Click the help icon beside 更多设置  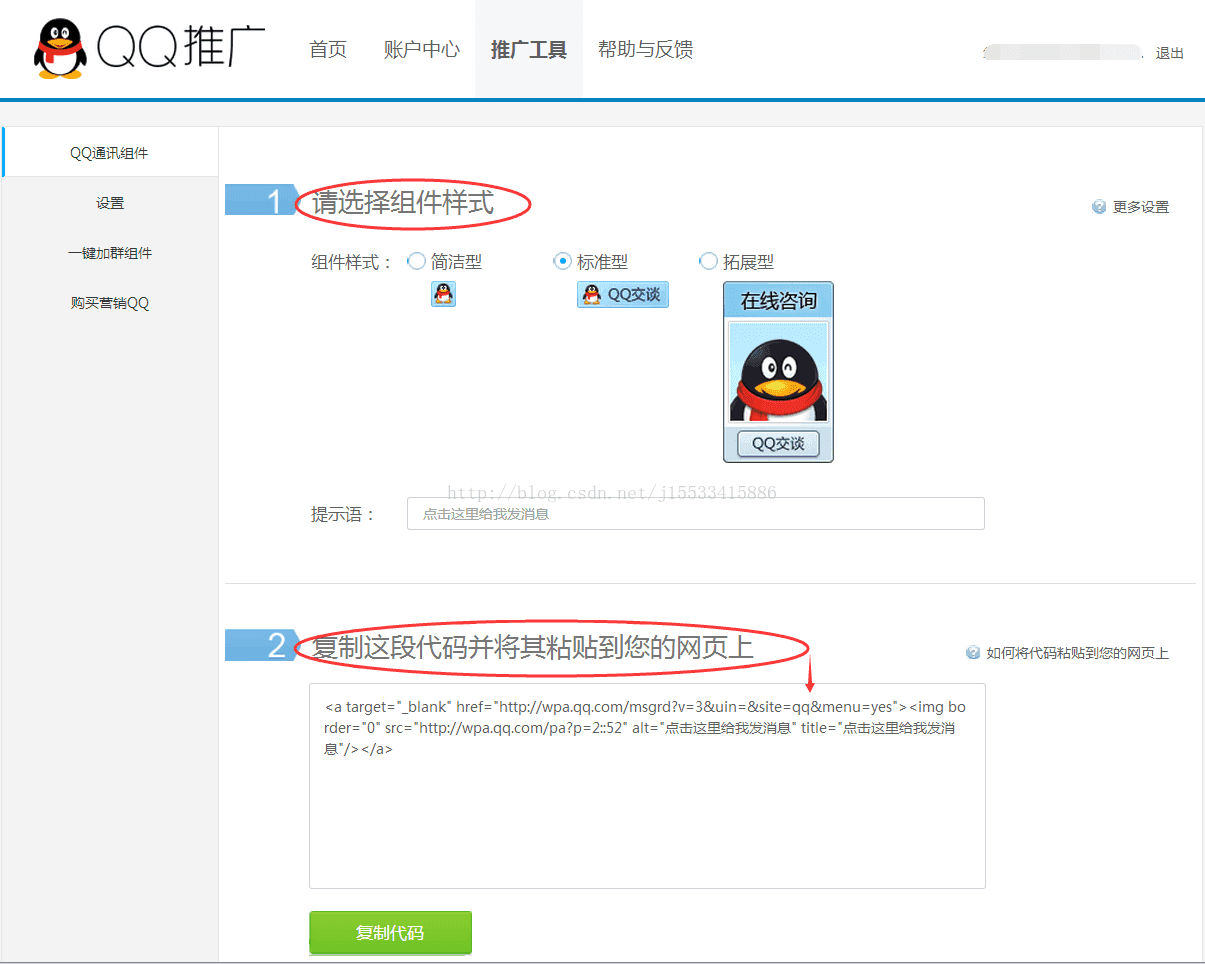click(1099, 207)
